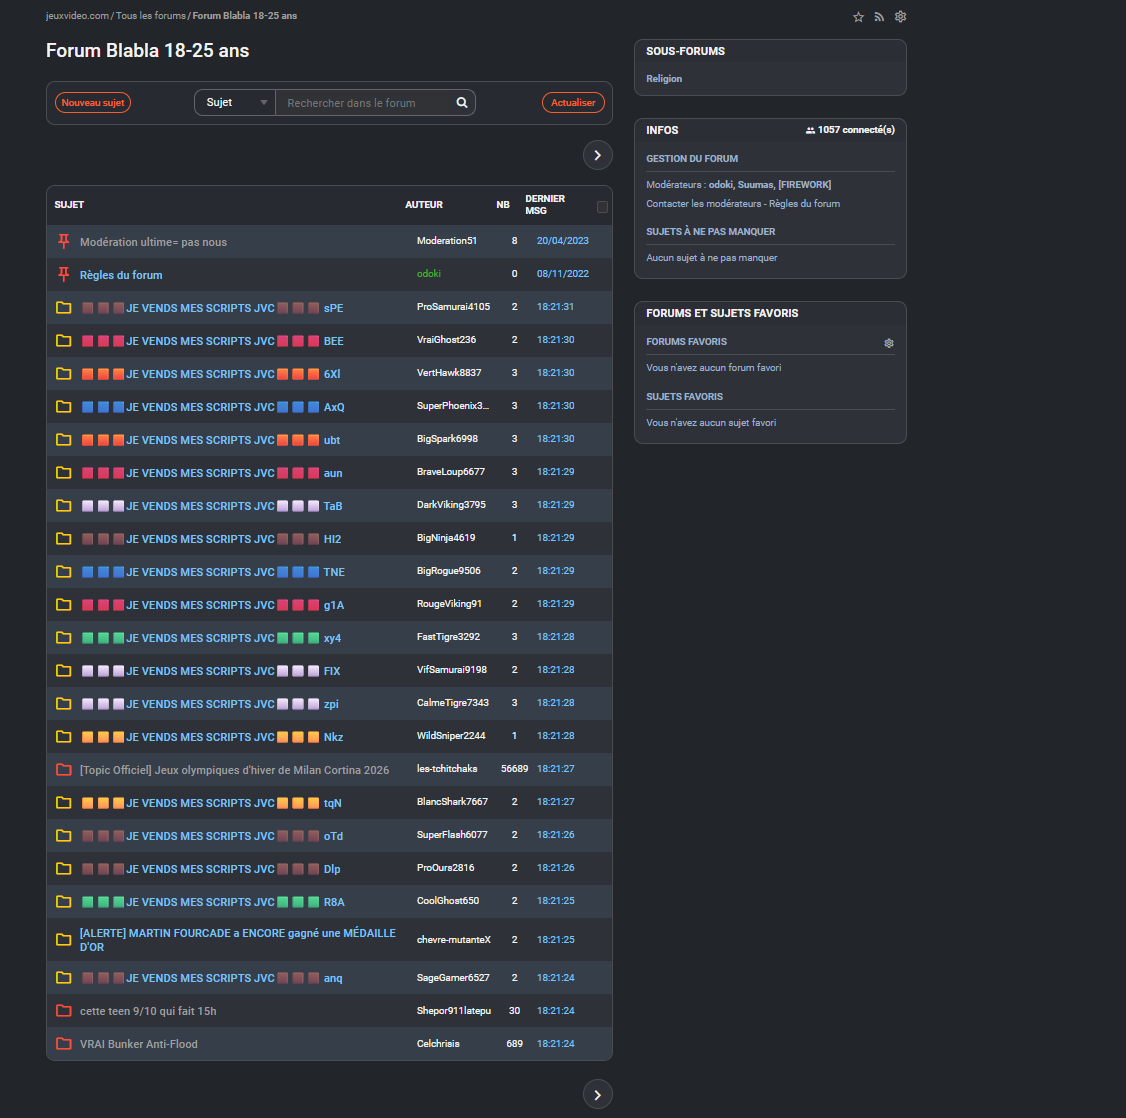Screen dimensions: 1126x1118
Task: Click the connected users icon in Infos
Action: coord(810,131)
